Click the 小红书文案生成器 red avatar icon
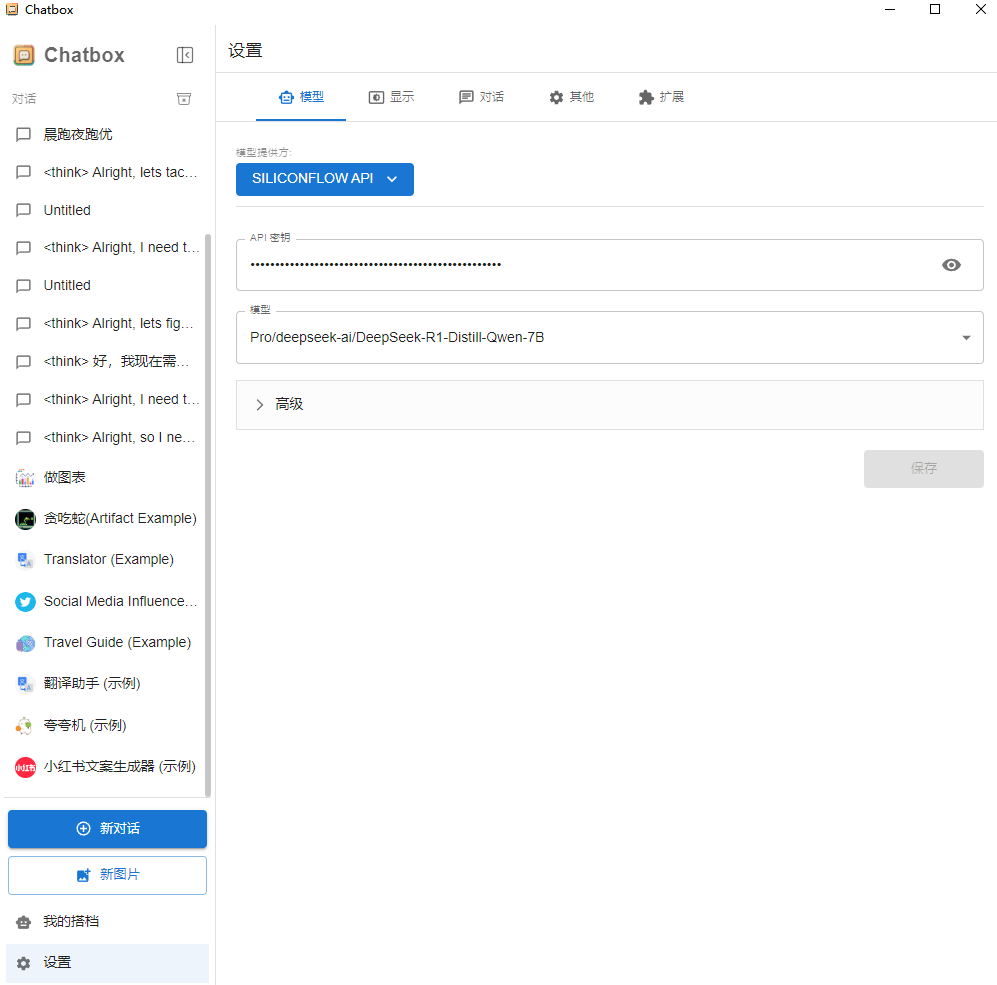 (x=25, y=767)
